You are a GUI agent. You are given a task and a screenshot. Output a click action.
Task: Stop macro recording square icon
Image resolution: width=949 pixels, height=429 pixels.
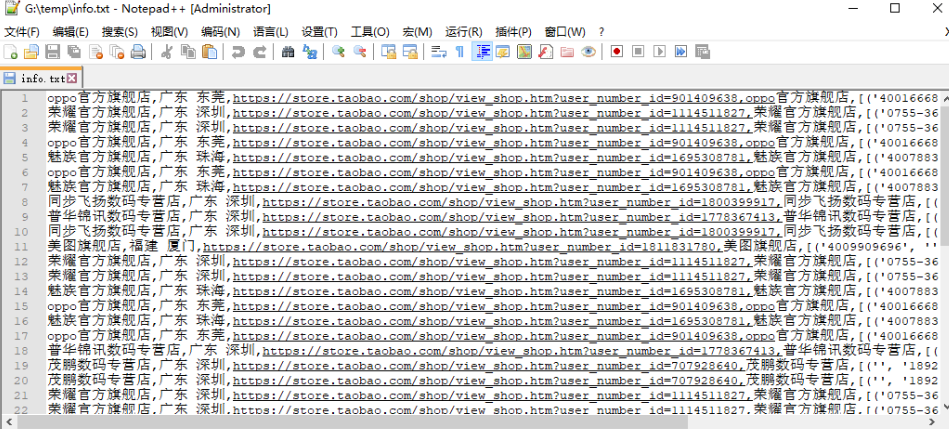coord(638,52)
